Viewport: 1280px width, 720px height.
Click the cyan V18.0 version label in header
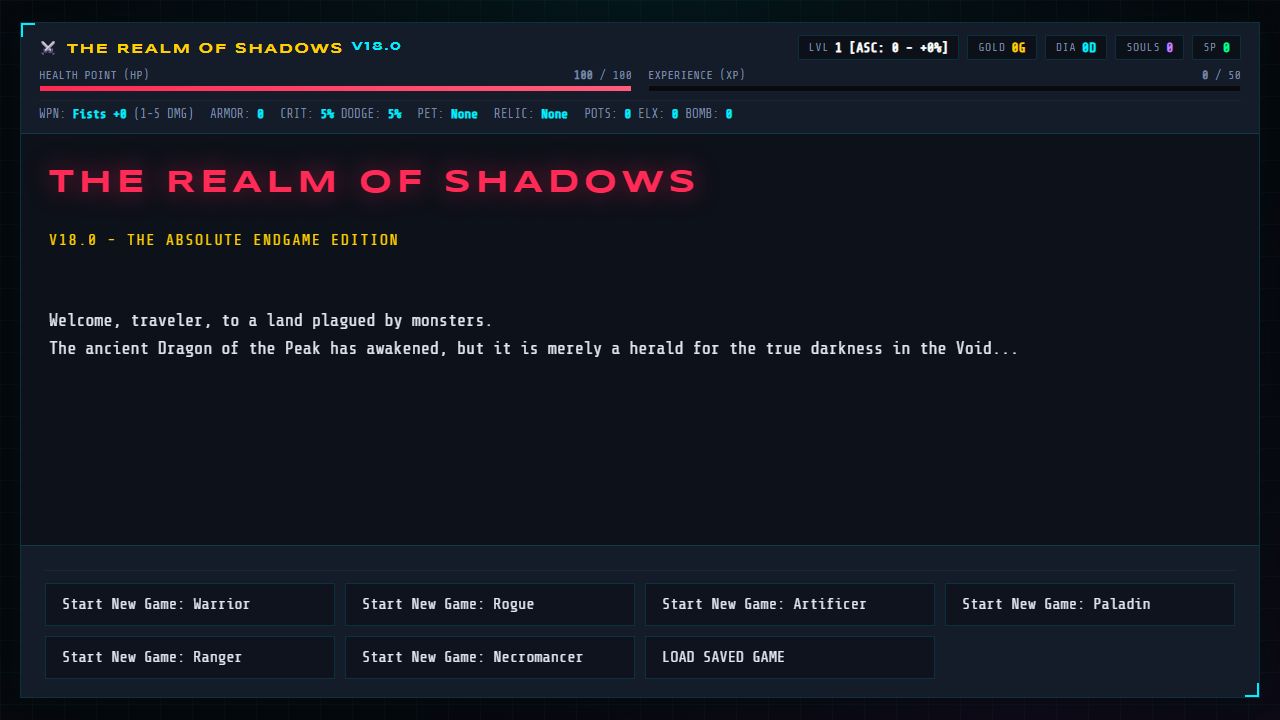376,46
